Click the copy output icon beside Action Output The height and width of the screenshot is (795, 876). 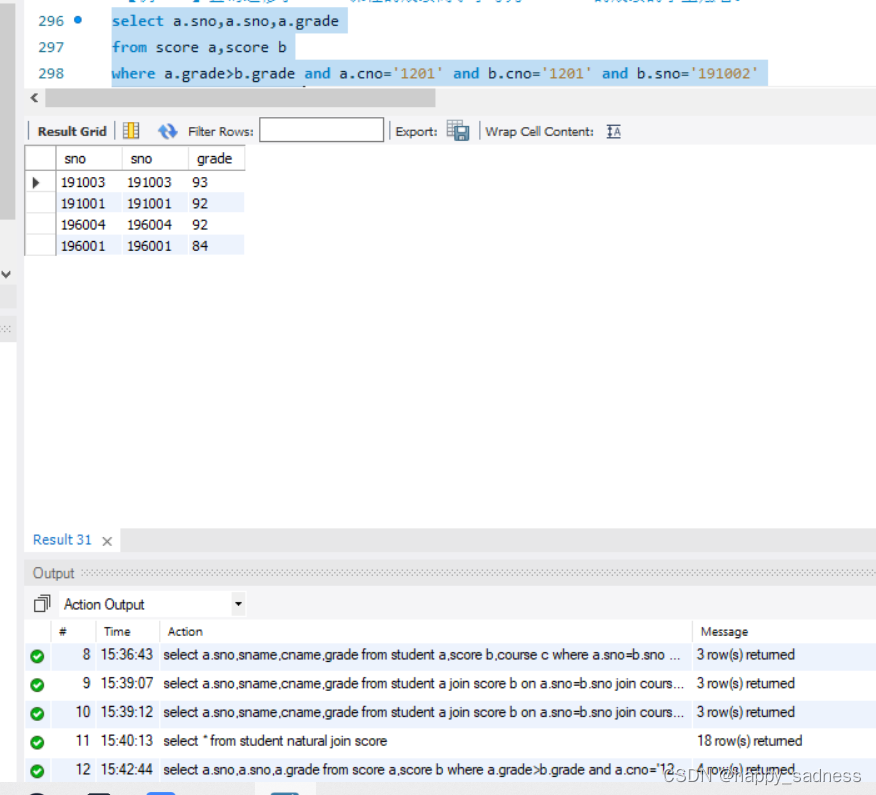pyautogui.click(x=42, y=604)
